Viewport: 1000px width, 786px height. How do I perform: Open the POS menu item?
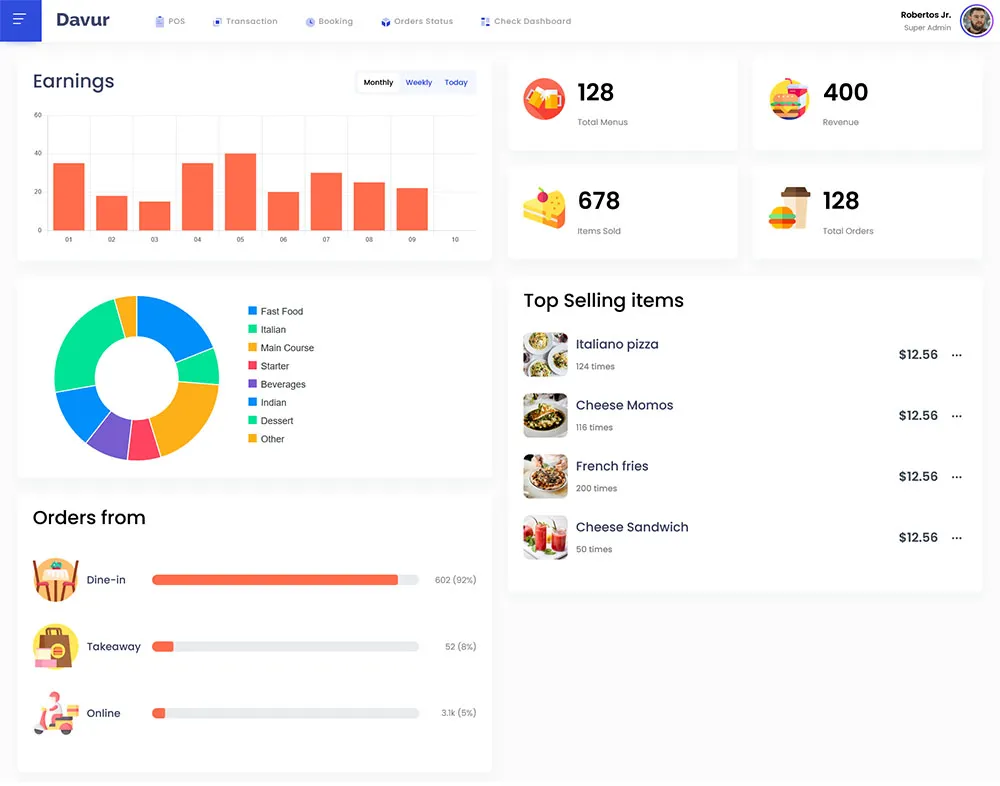click(177, 21)
